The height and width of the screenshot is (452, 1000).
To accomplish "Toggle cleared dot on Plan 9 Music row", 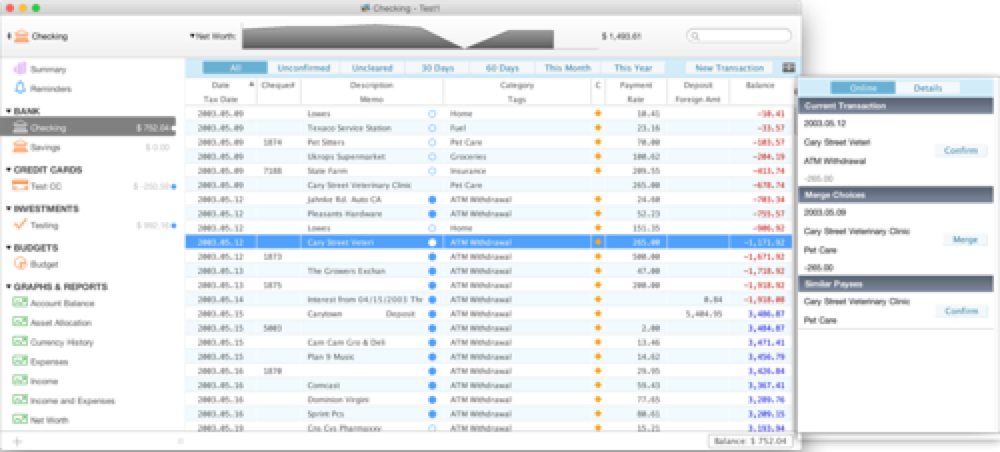I will click(x=432, y=356).
